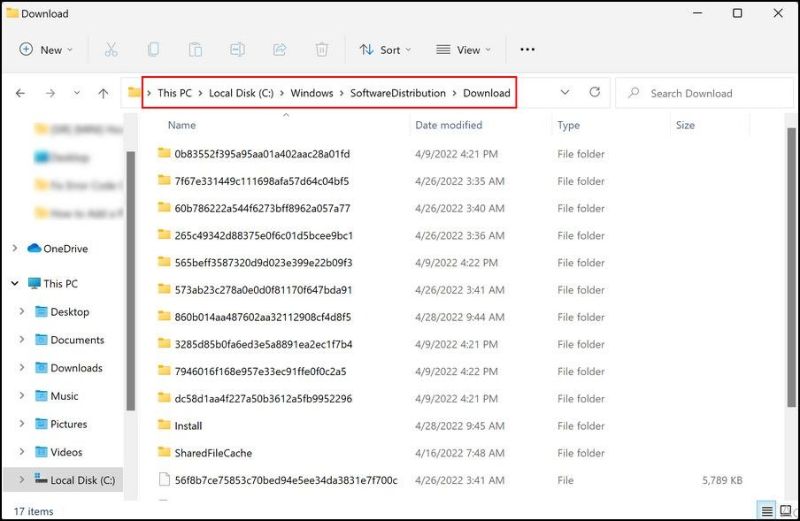Switch to details view layout icon
Viewport: 800px width, 521px height.
[x=767, y=510]
